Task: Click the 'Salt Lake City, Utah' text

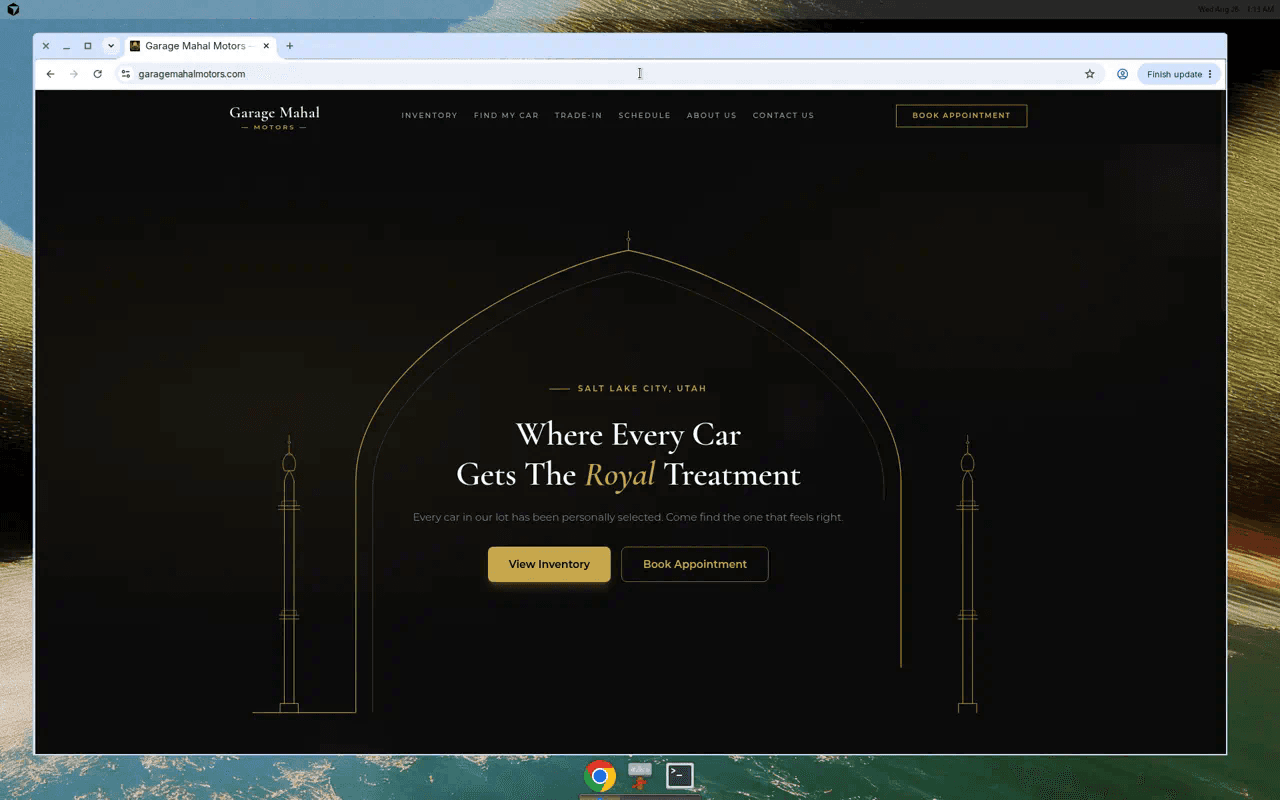Action: [642, 388]
